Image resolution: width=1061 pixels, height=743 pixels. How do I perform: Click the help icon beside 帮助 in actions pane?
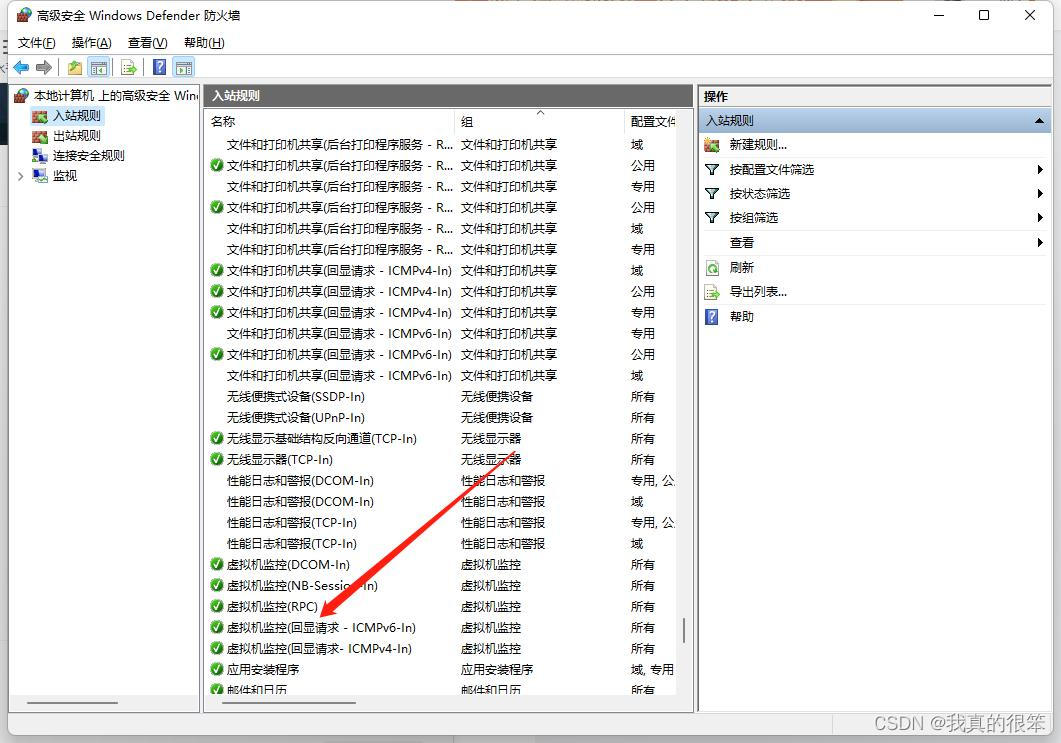point(712,317)
